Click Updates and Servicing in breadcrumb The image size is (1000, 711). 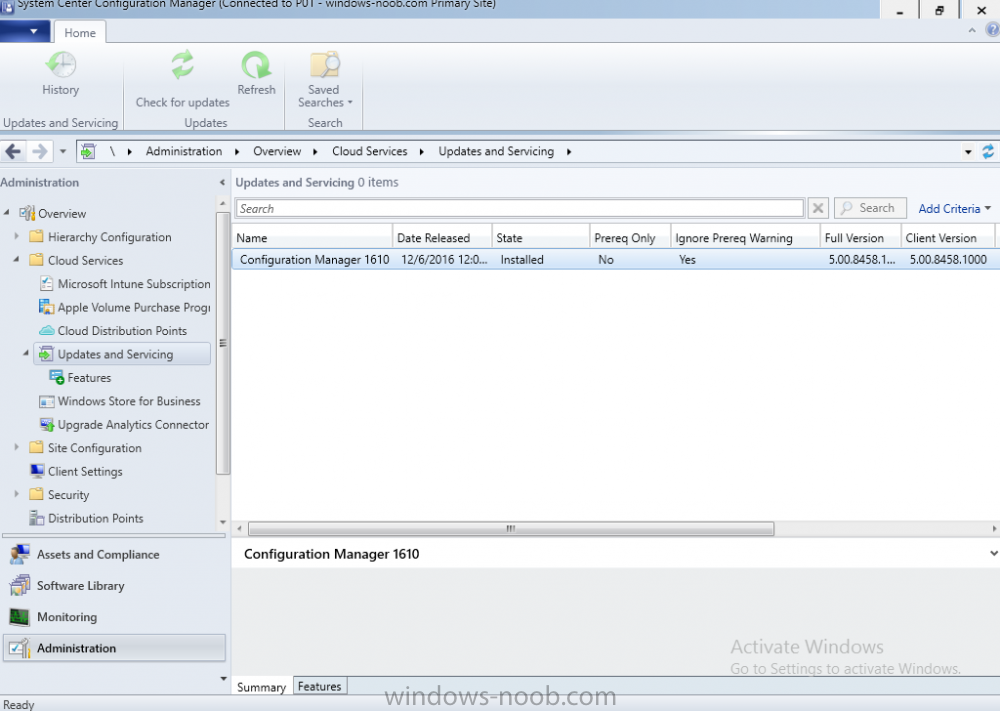tap(496, 151)
